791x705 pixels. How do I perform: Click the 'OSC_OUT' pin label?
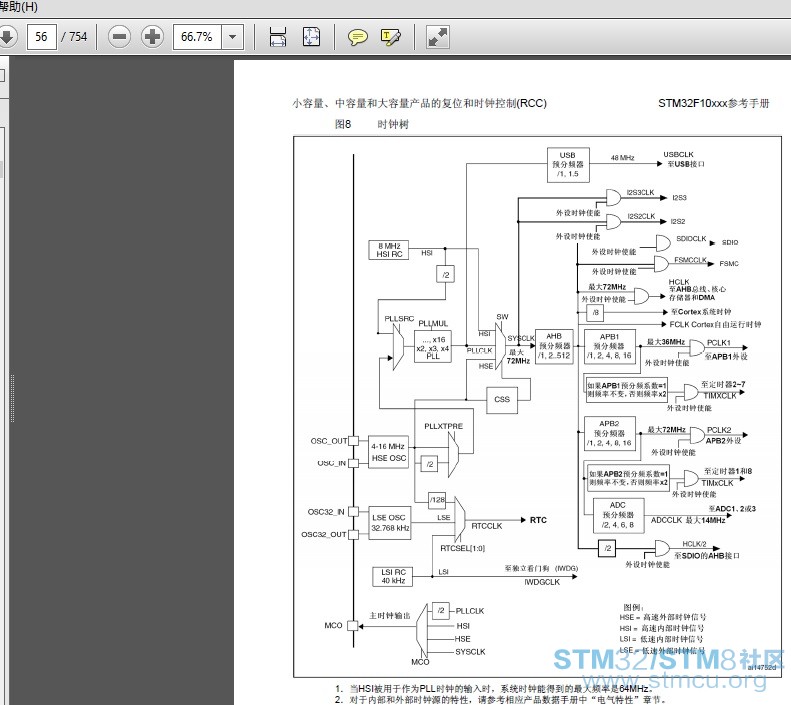[x=329, y=441]
